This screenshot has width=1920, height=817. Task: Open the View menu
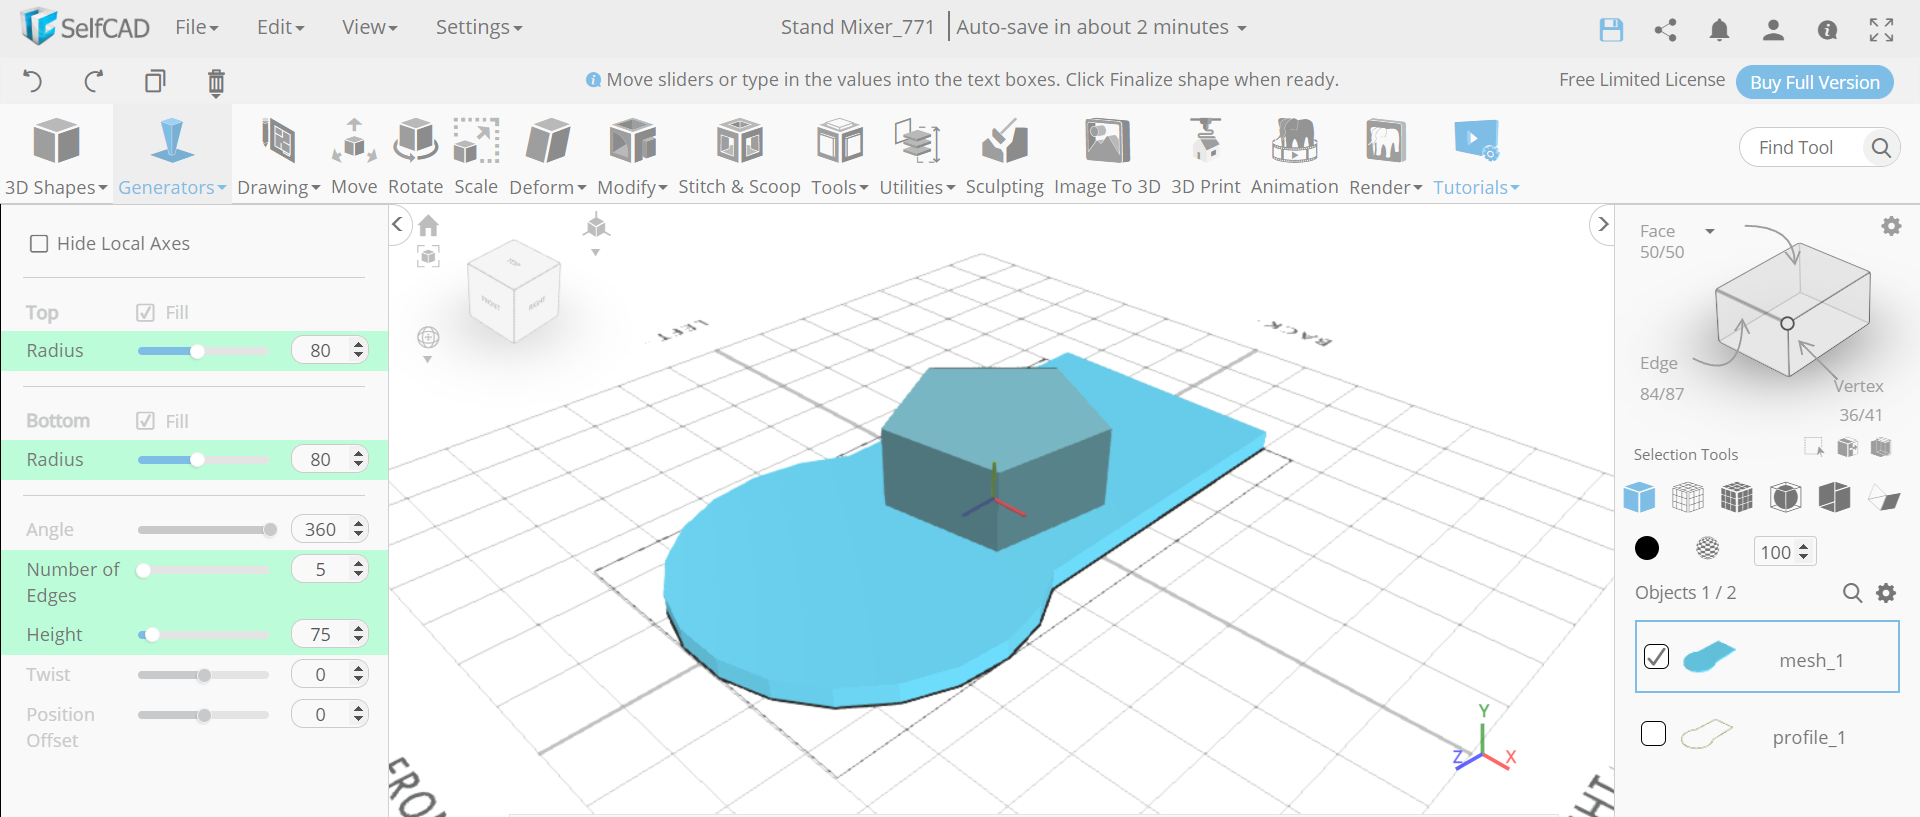[370, 28]
